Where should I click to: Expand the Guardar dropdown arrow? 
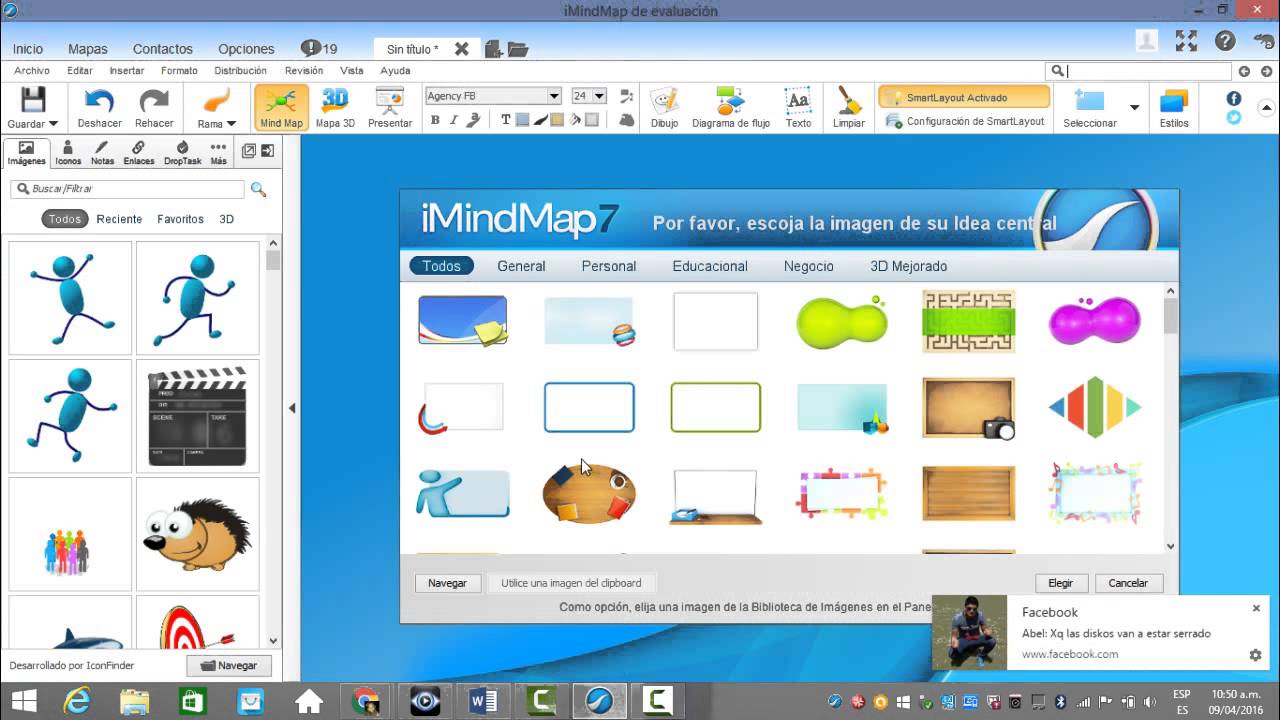point(53,124)
